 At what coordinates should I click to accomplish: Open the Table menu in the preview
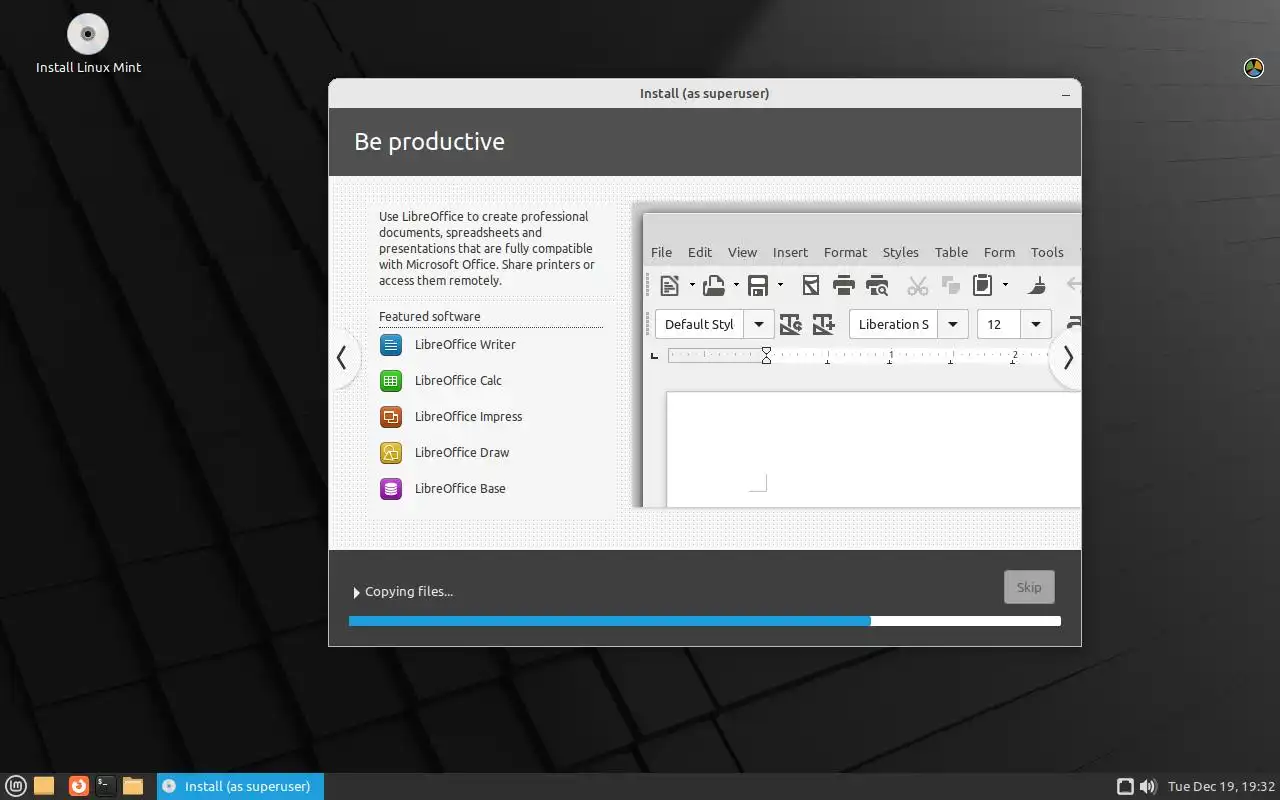coord(951,252)
